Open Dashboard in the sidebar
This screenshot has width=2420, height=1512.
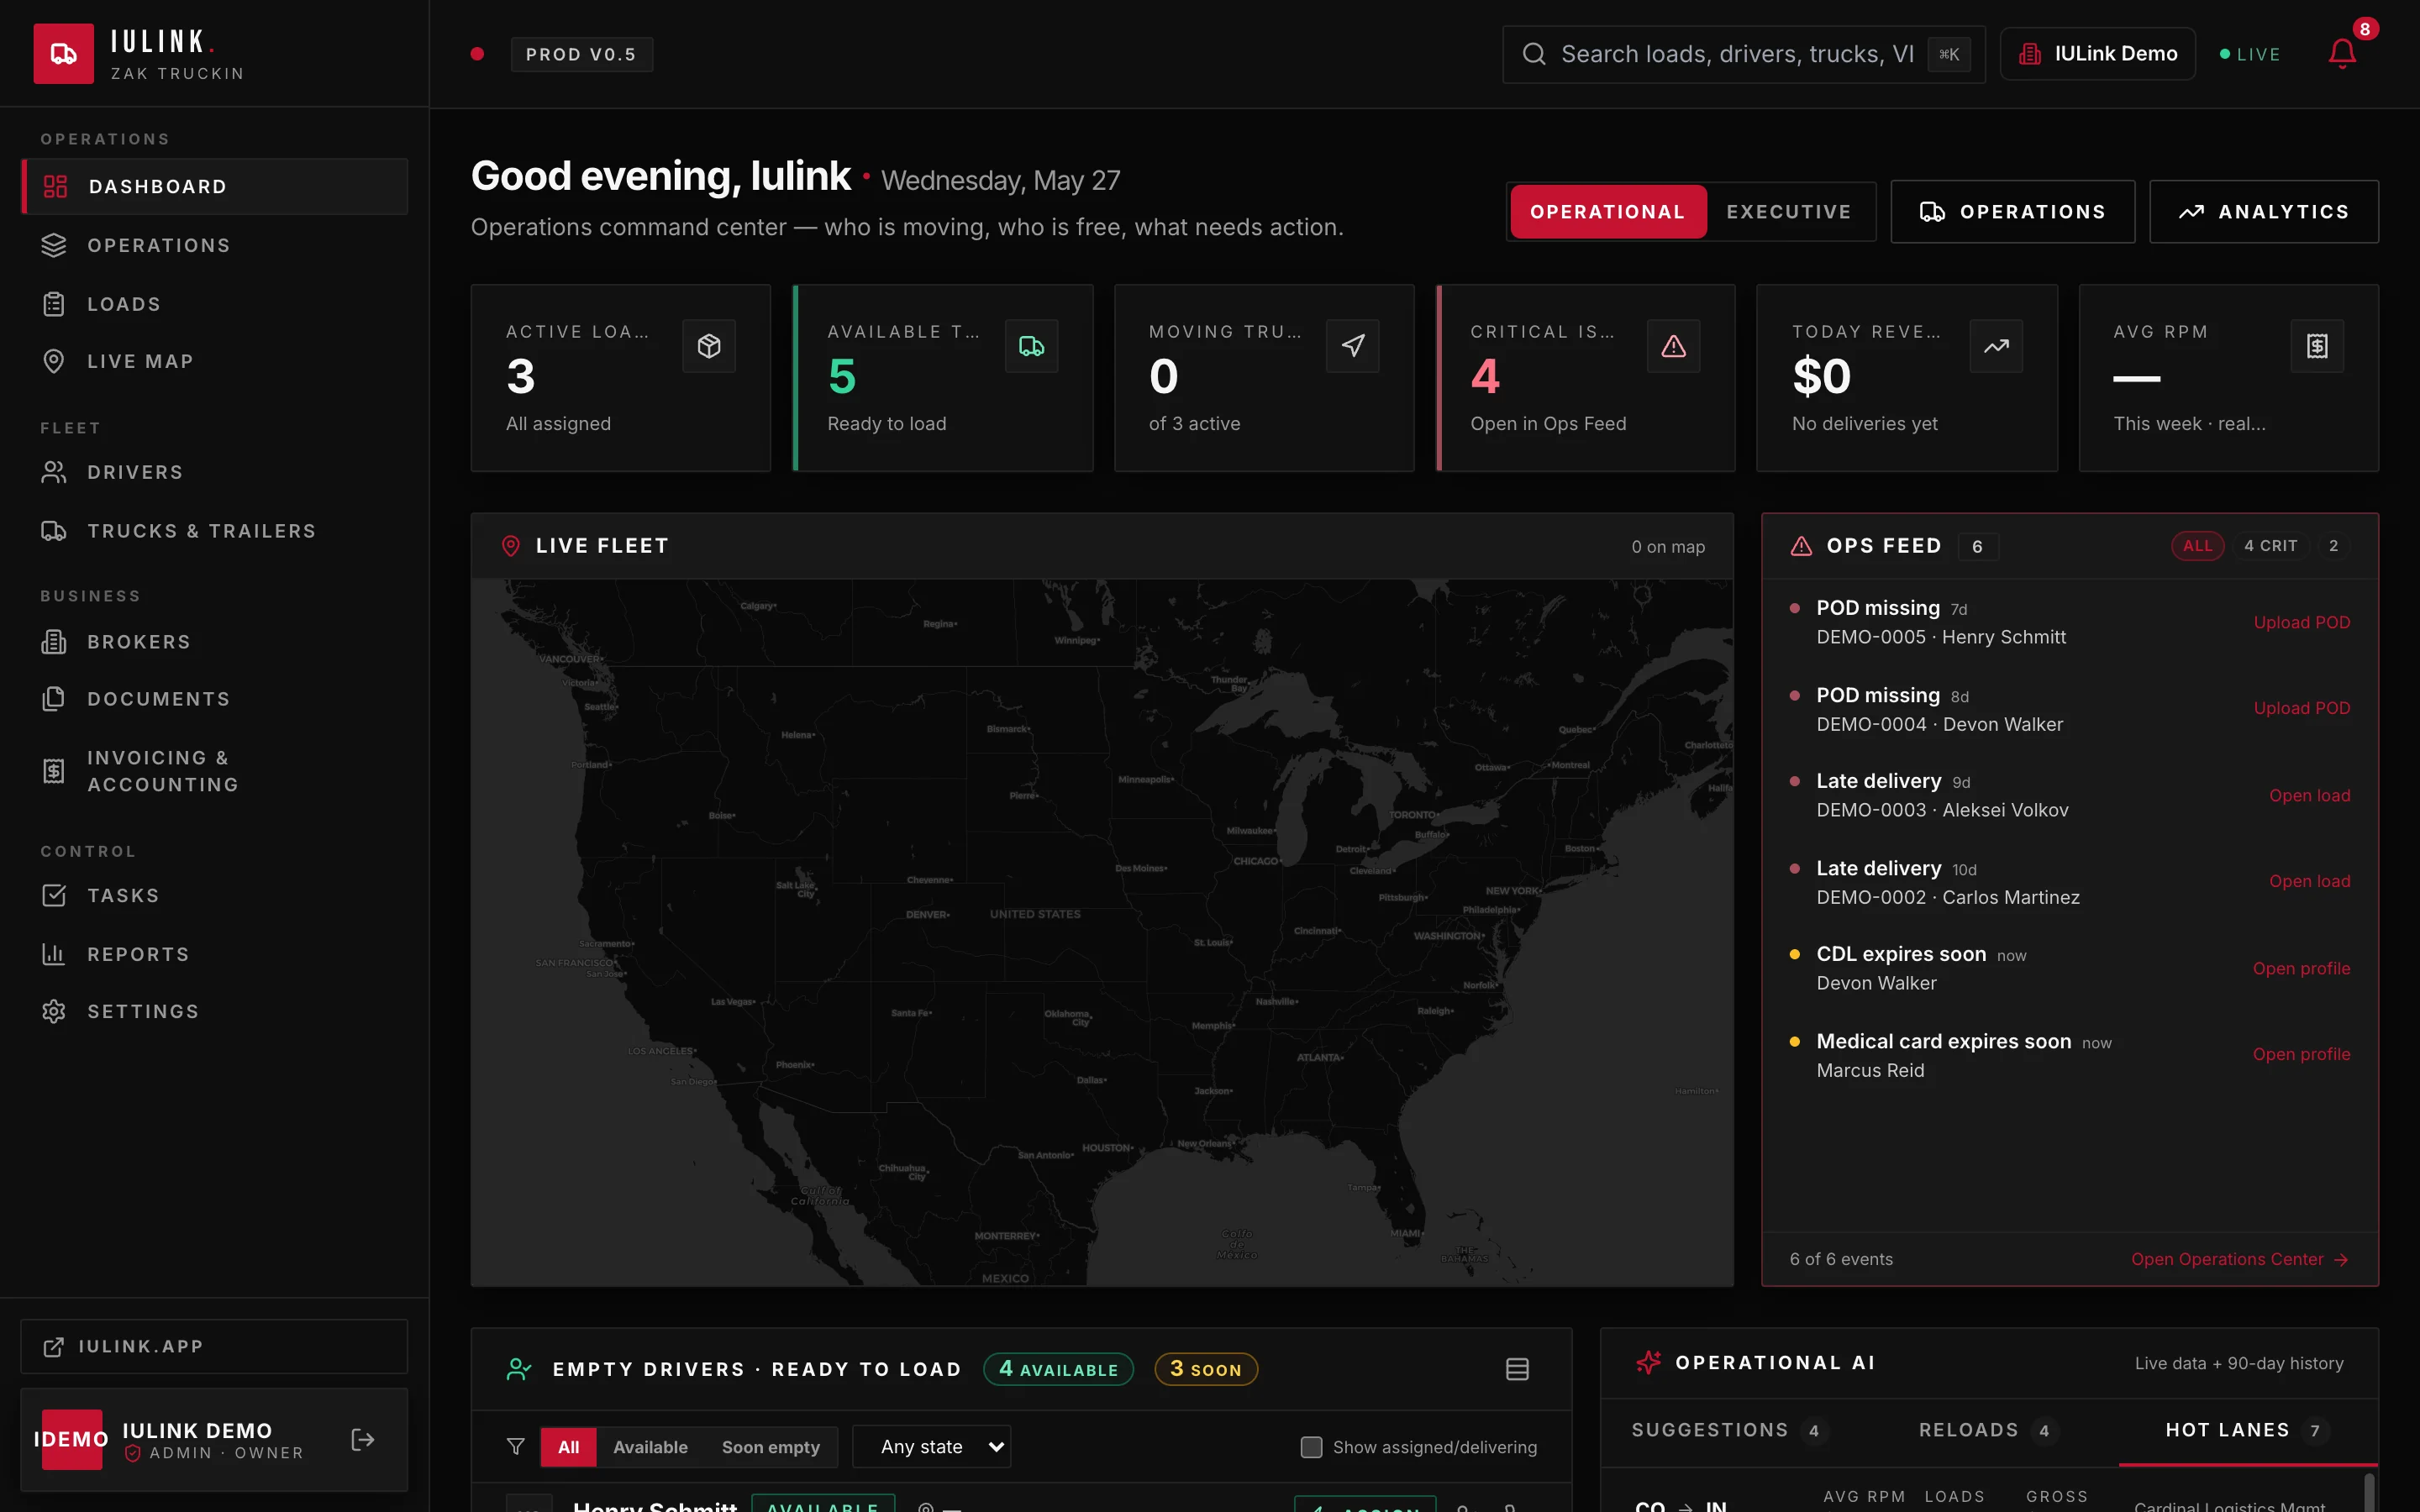(x=214, y=186)
